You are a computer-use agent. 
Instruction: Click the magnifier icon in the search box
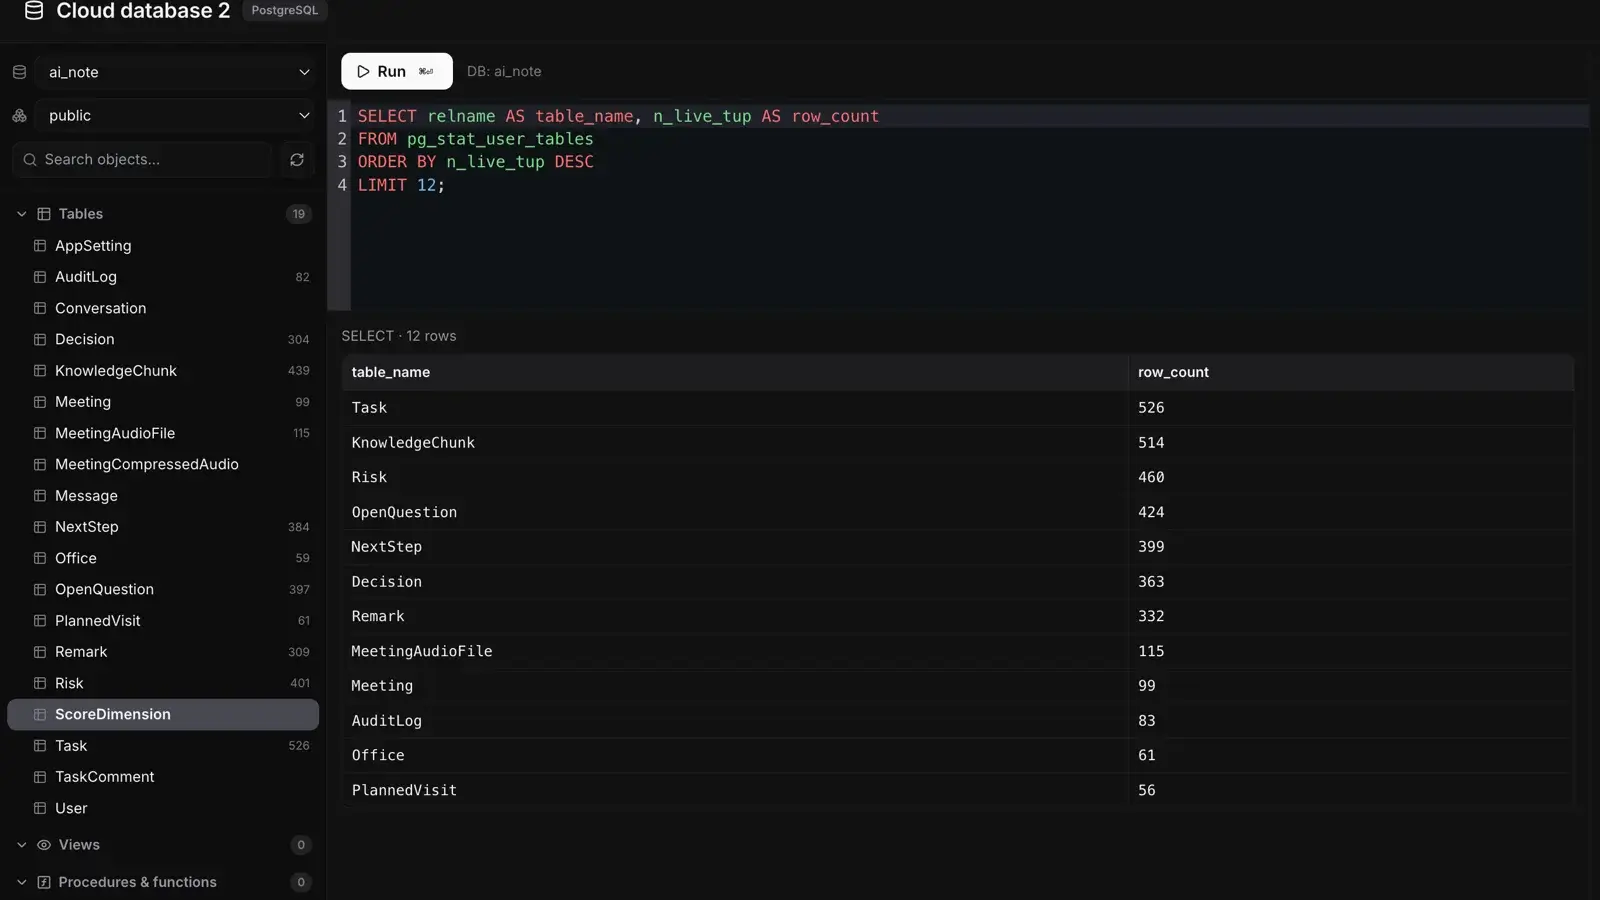pos(30,160)
